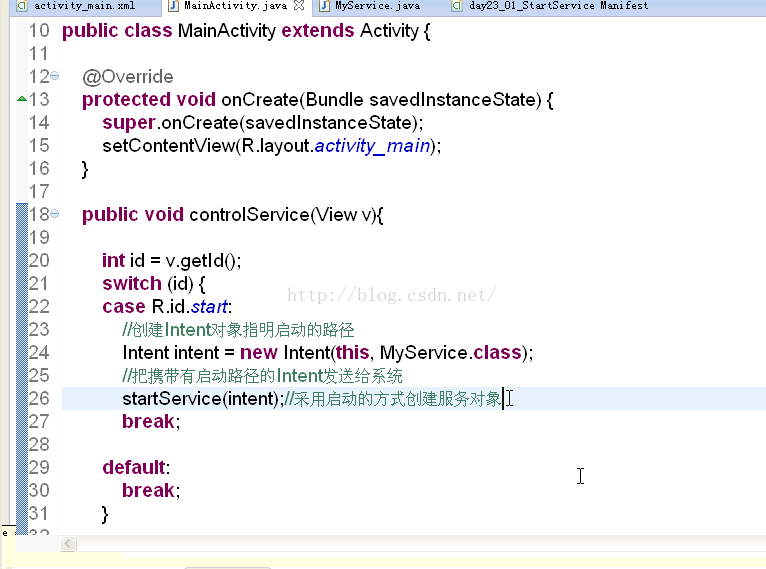Click on 'super' keyword on line 14

pyautogui.click(x=128, y=123)
